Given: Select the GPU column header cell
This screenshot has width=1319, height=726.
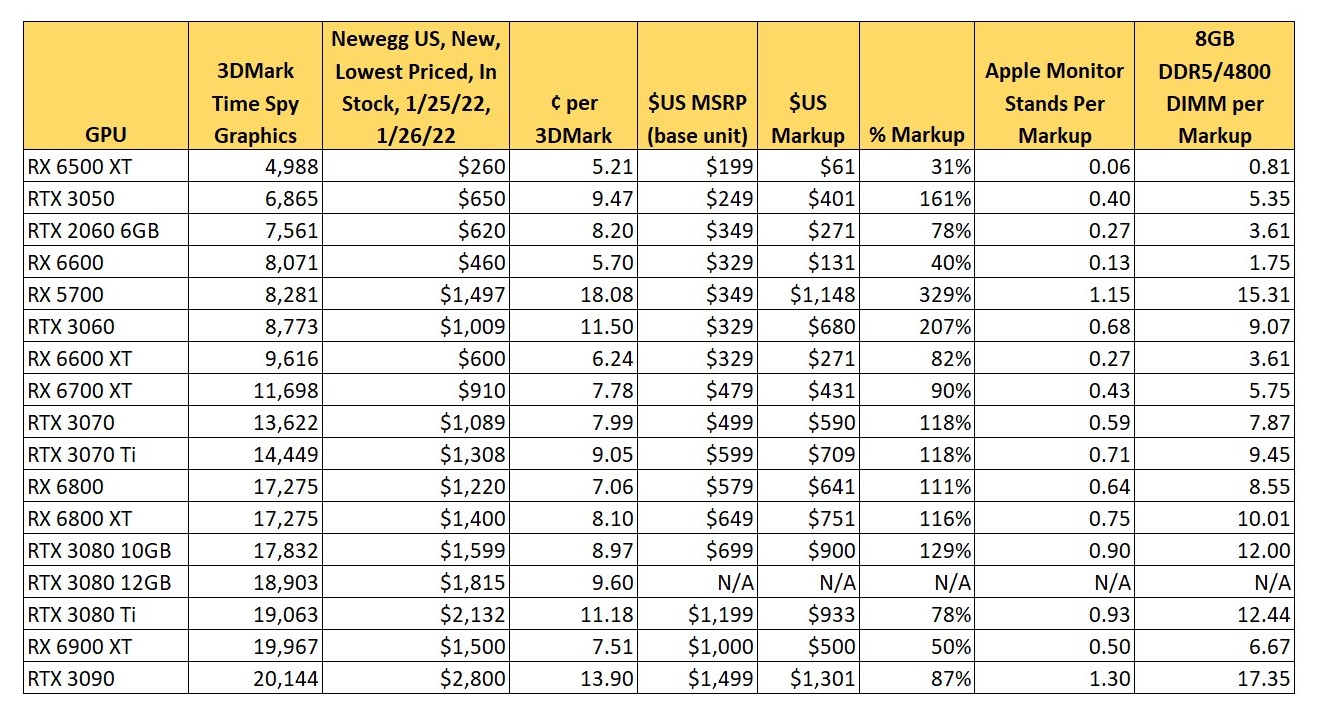Looking at the screenshot, I should [105, 87].
